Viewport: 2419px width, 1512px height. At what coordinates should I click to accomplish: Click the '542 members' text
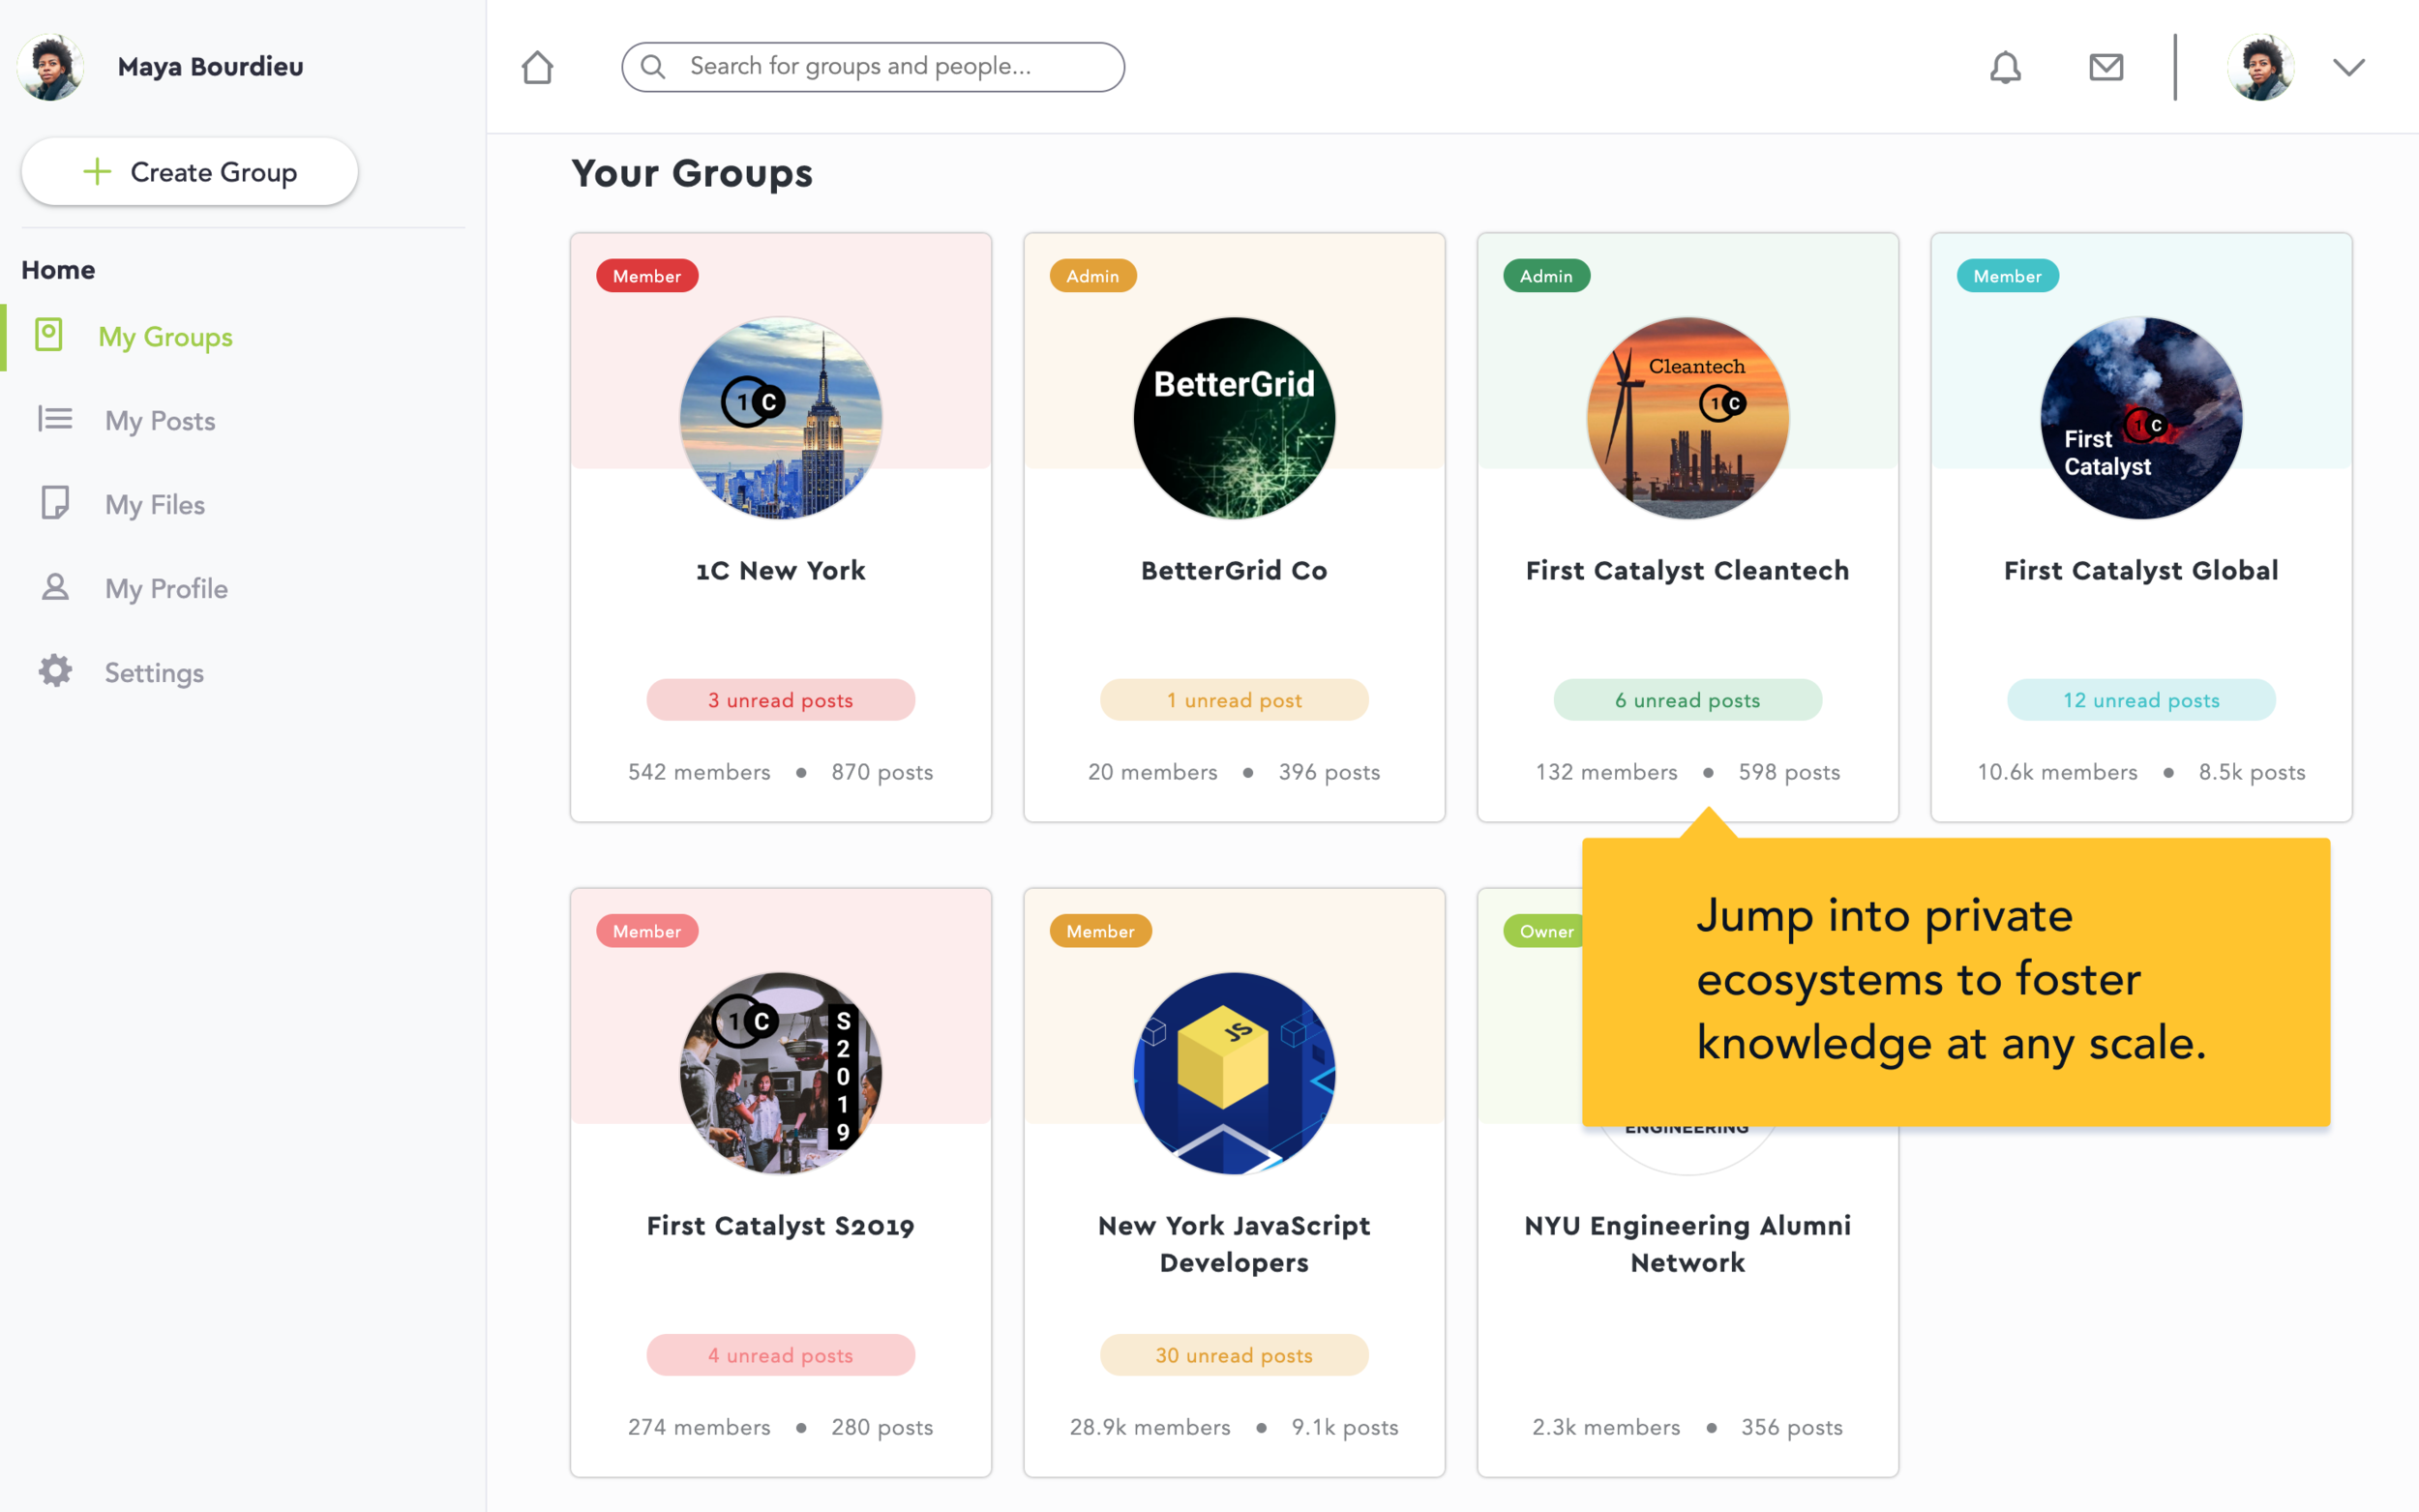tap(699, 772)
